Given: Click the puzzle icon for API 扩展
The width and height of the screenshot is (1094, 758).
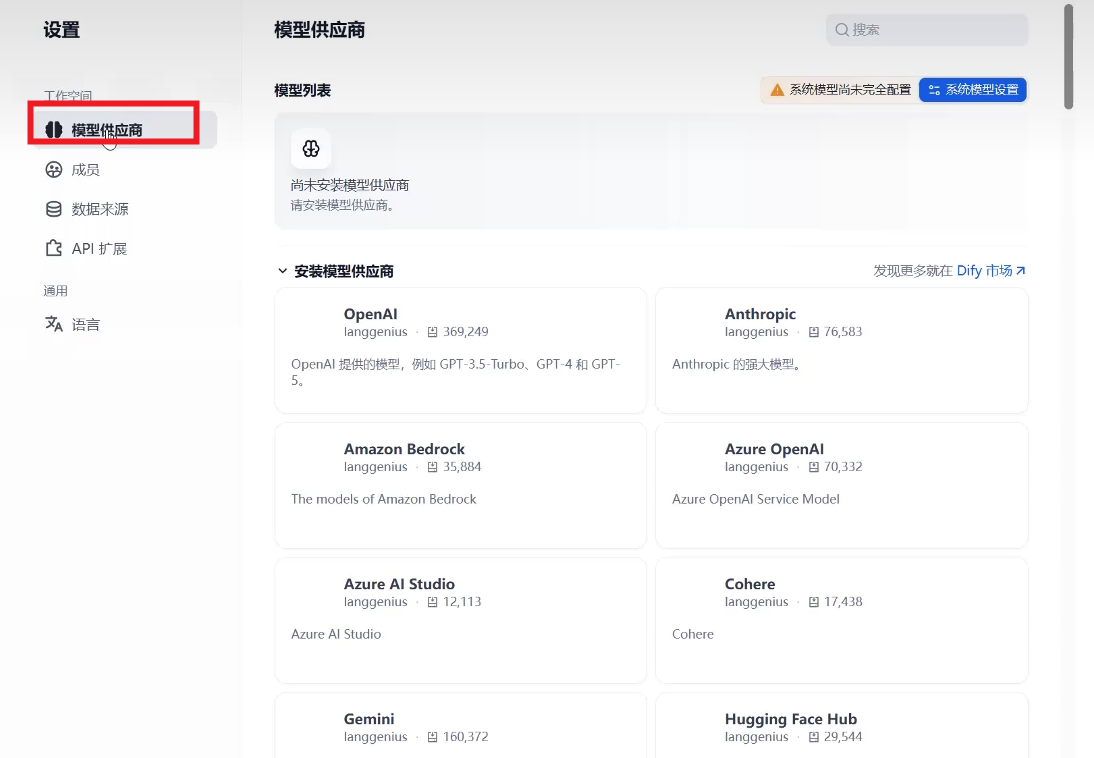Looking at the screenshot, I should 54,248.
